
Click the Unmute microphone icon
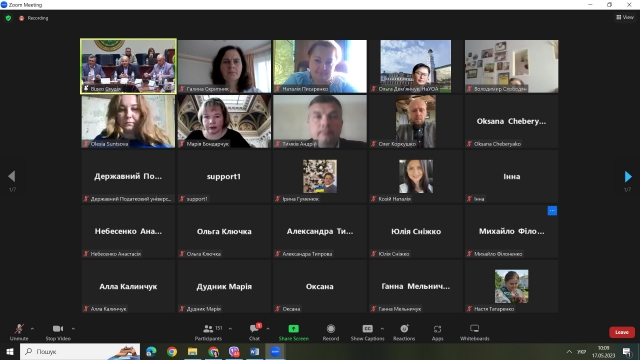pyautogui.click(x=19, y=329)
